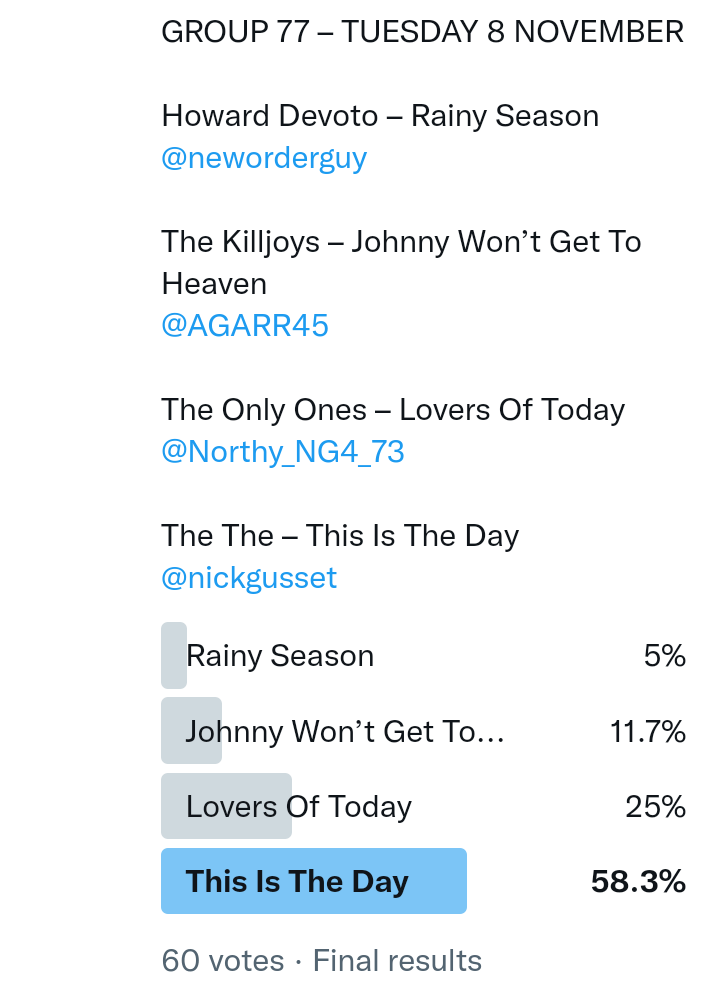Open the @AGARR45 profile mention

tap(245, 326)
